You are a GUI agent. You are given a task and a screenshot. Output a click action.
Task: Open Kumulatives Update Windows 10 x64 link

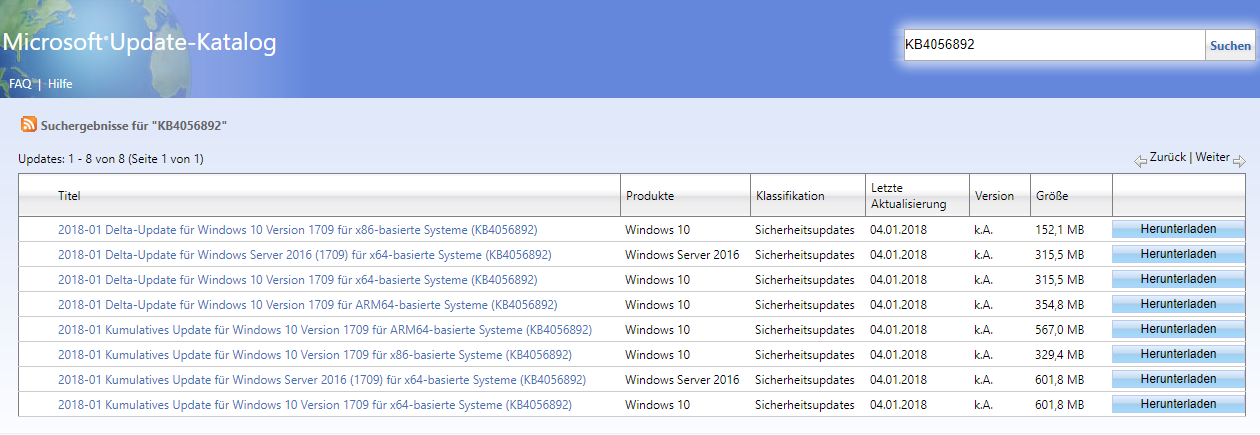tap(315, 405)
